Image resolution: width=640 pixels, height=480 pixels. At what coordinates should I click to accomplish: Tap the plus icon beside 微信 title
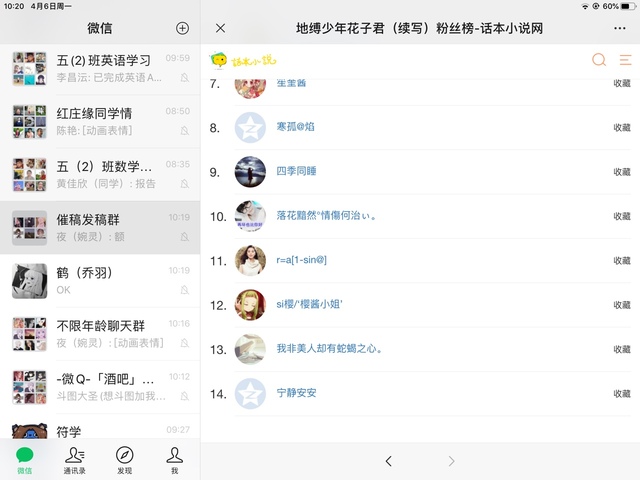[182, 28]
